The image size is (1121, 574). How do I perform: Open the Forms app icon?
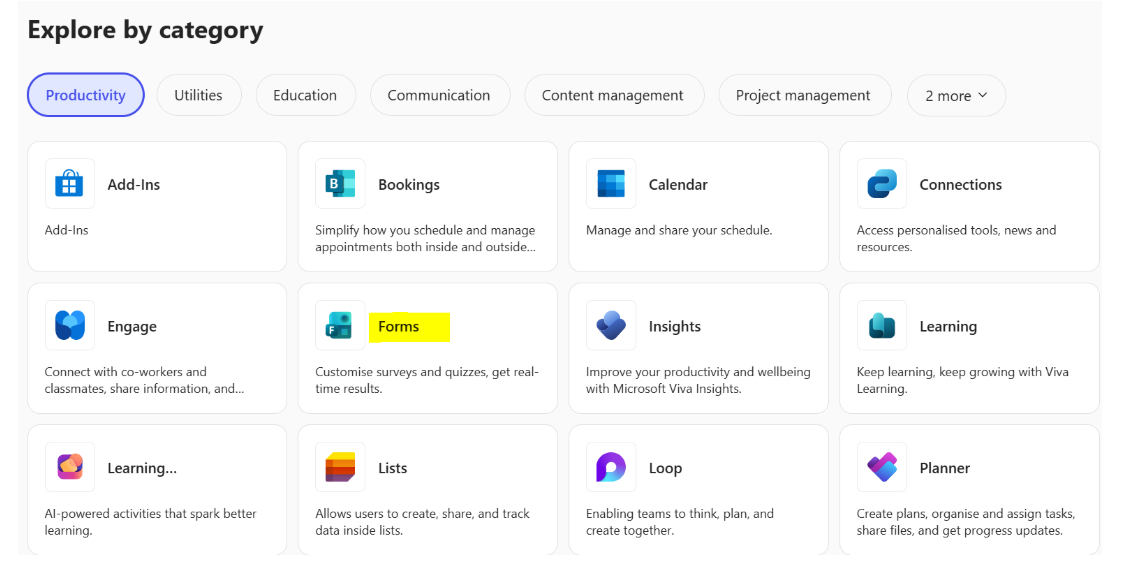pyautogui.click(x=340, y=326)
